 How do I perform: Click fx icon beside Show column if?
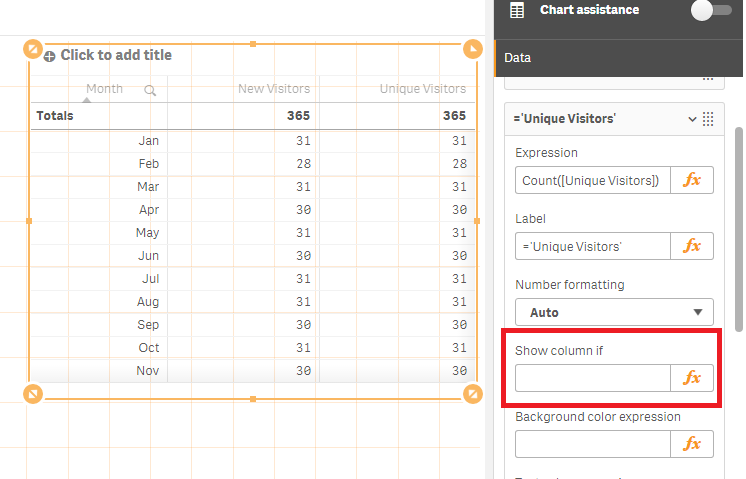(x=692, y=378)
